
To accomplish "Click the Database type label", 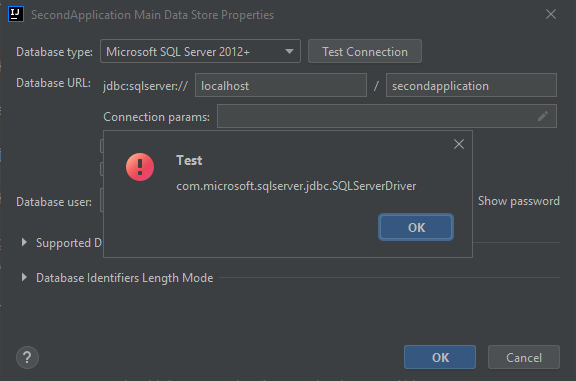I will click(54, 52).
